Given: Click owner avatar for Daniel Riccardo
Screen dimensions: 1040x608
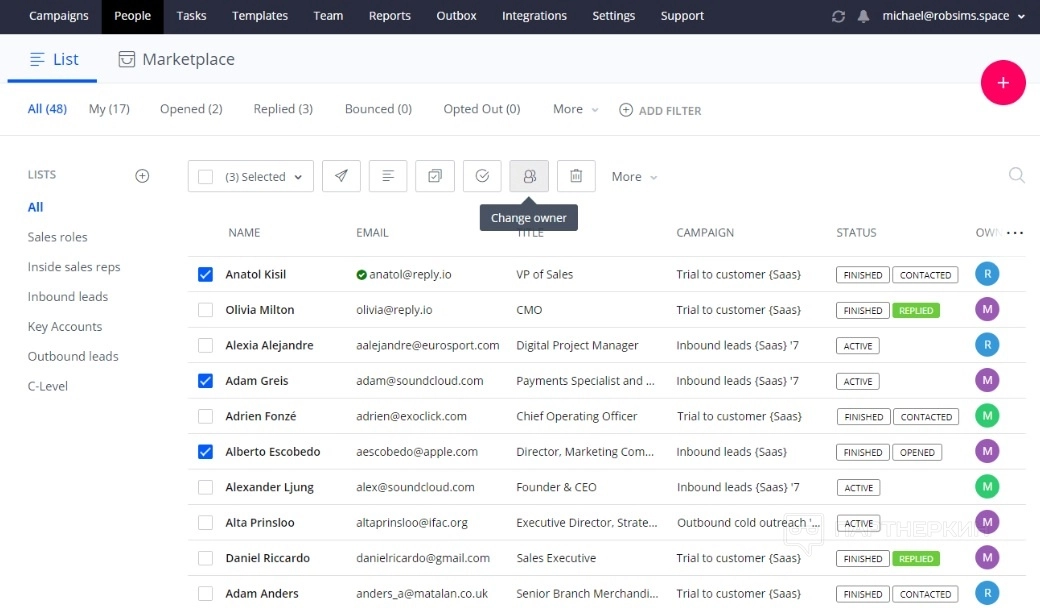Looking at the screenshot, I should pyautogui.click(x=987, y=558).
